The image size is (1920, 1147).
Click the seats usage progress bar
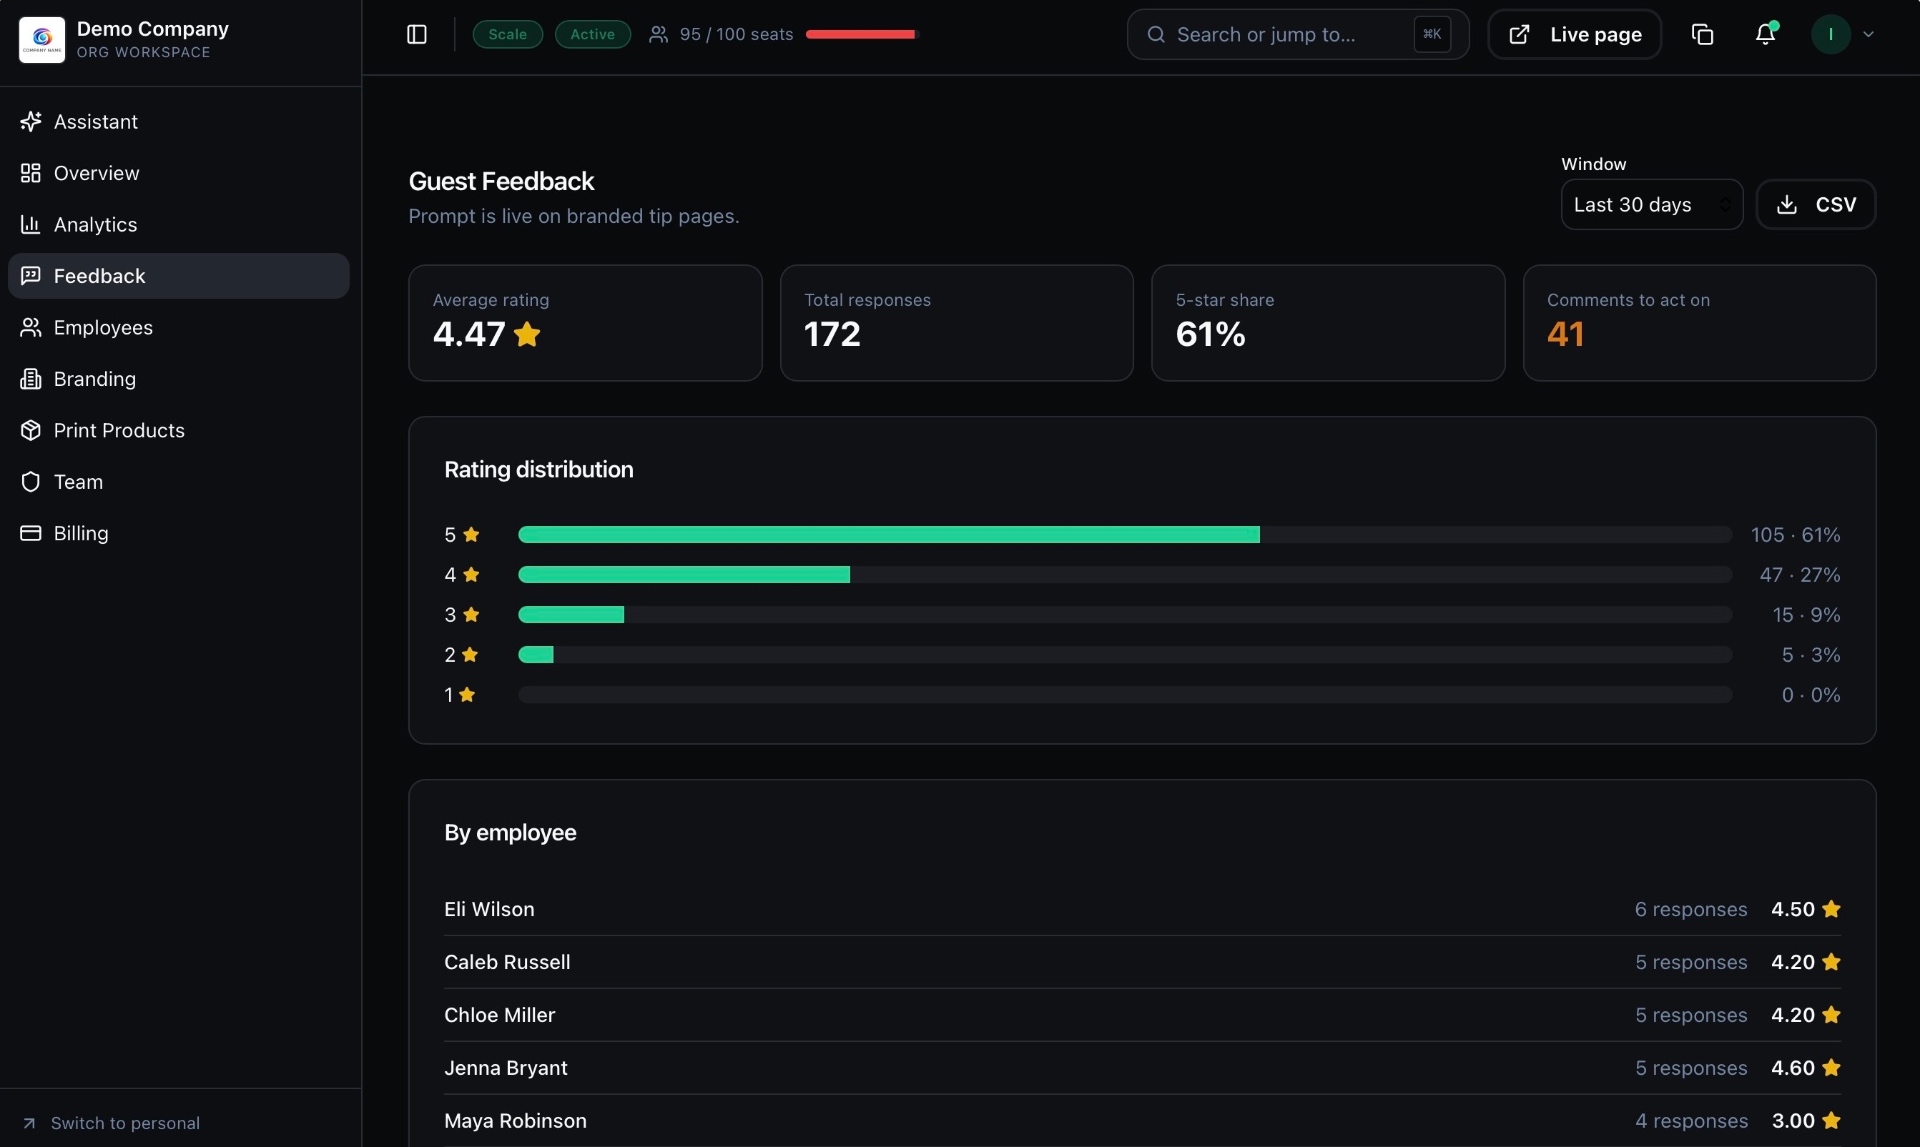862,35
